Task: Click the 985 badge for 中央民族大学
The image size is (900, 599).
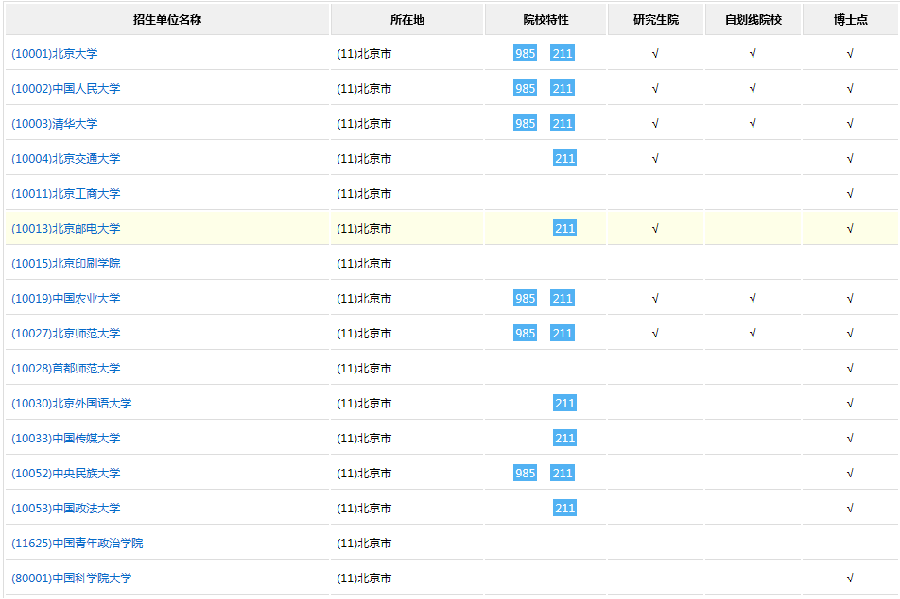Action: [525, 473]
